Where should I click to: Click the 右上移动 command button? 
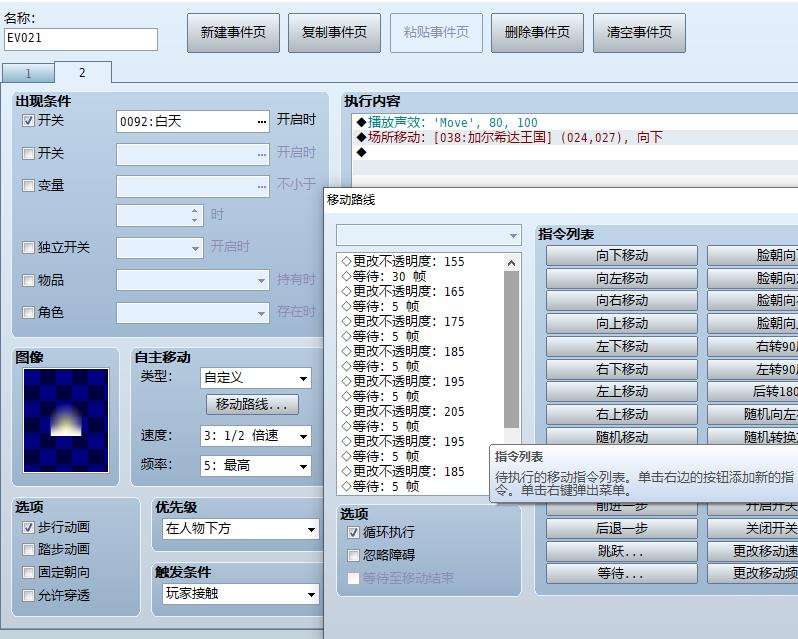coord(622,415)
